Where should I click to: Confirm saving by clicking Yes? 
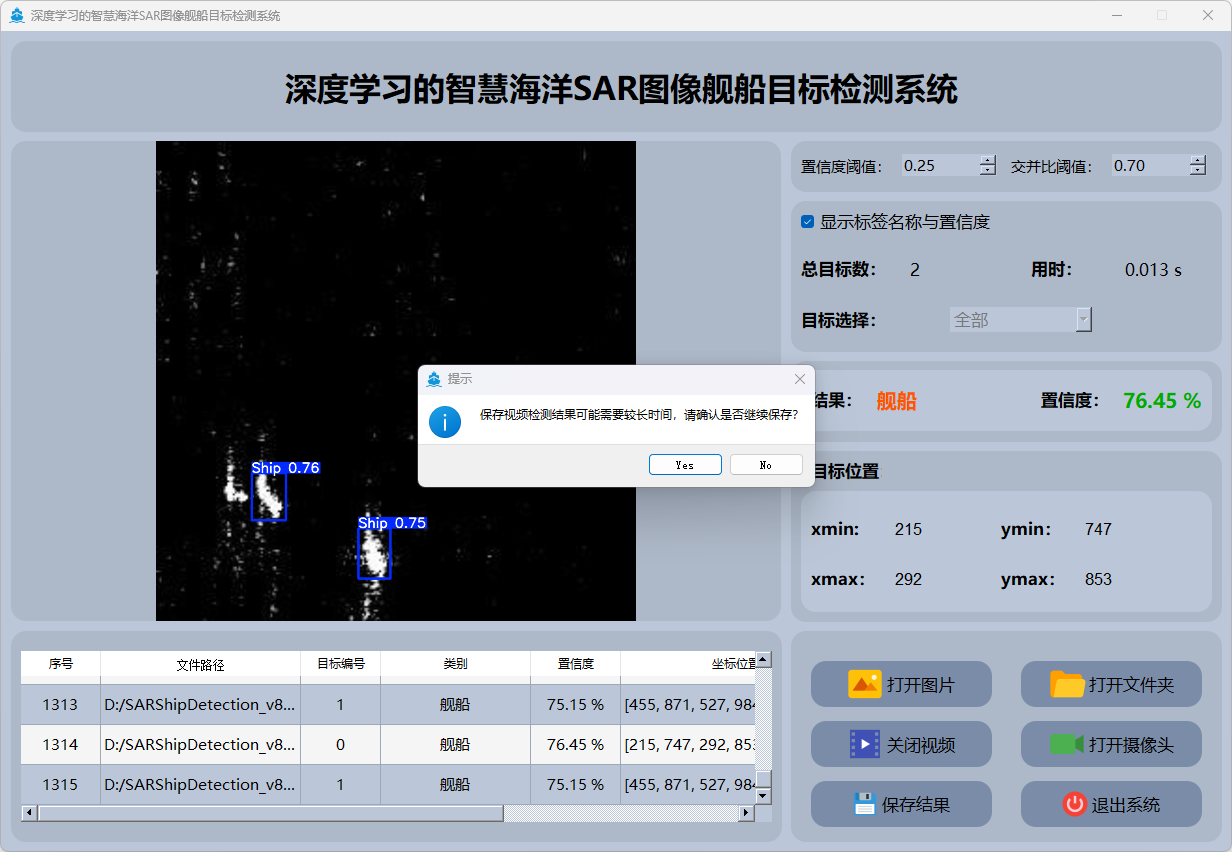[685, 465]
